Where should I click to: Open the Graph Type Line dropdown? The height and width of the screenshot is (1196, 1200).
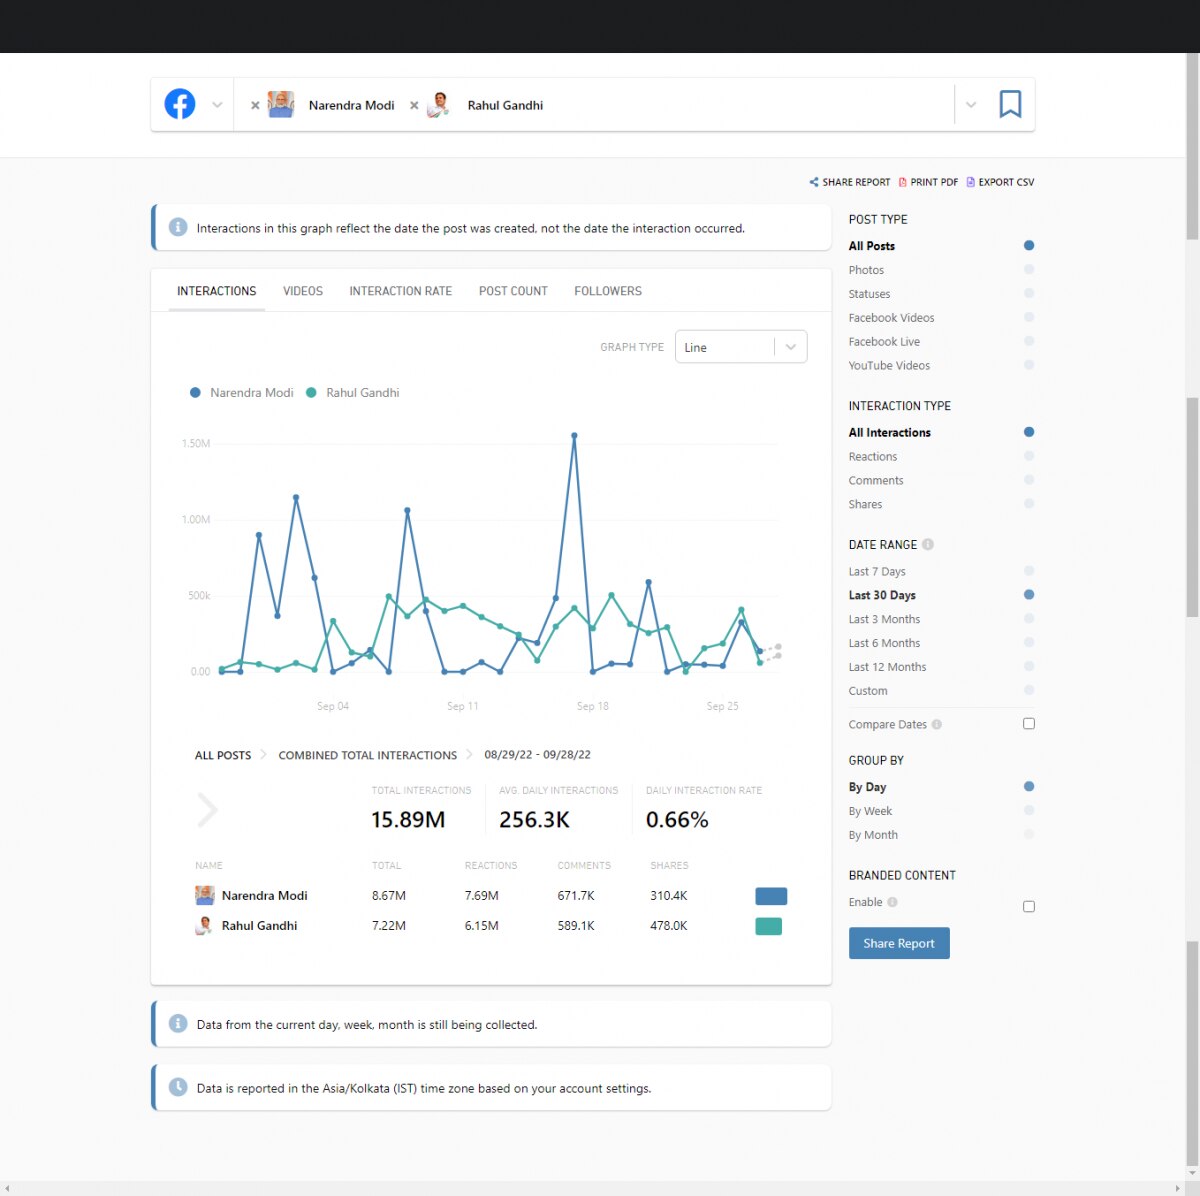(740, 347)
